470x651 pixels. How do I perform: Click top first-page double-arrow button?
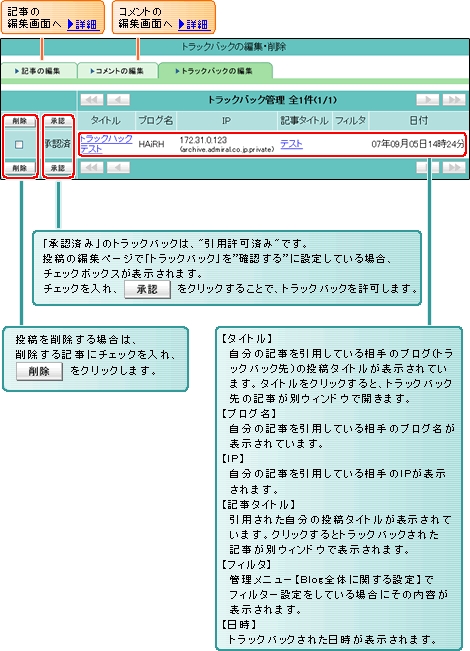tap(92, 100)
